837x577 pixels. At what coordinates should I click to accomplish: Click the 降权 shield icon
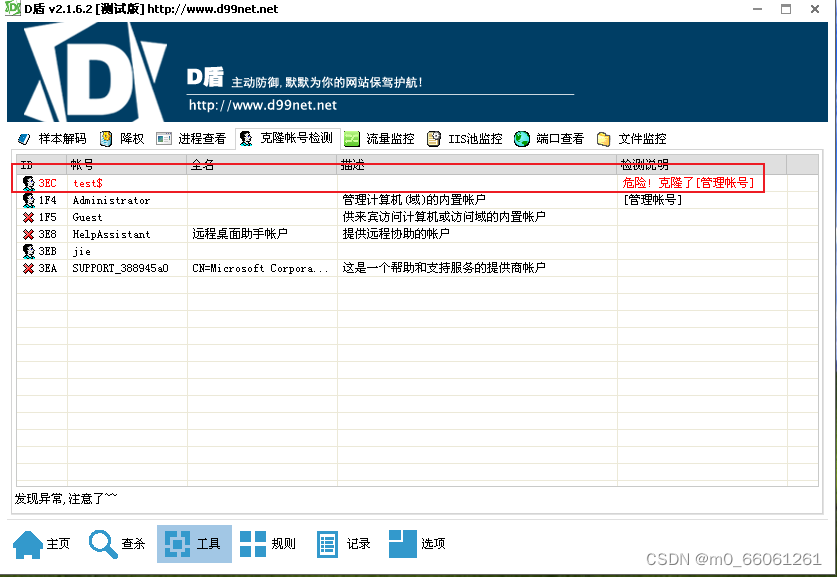106,139
